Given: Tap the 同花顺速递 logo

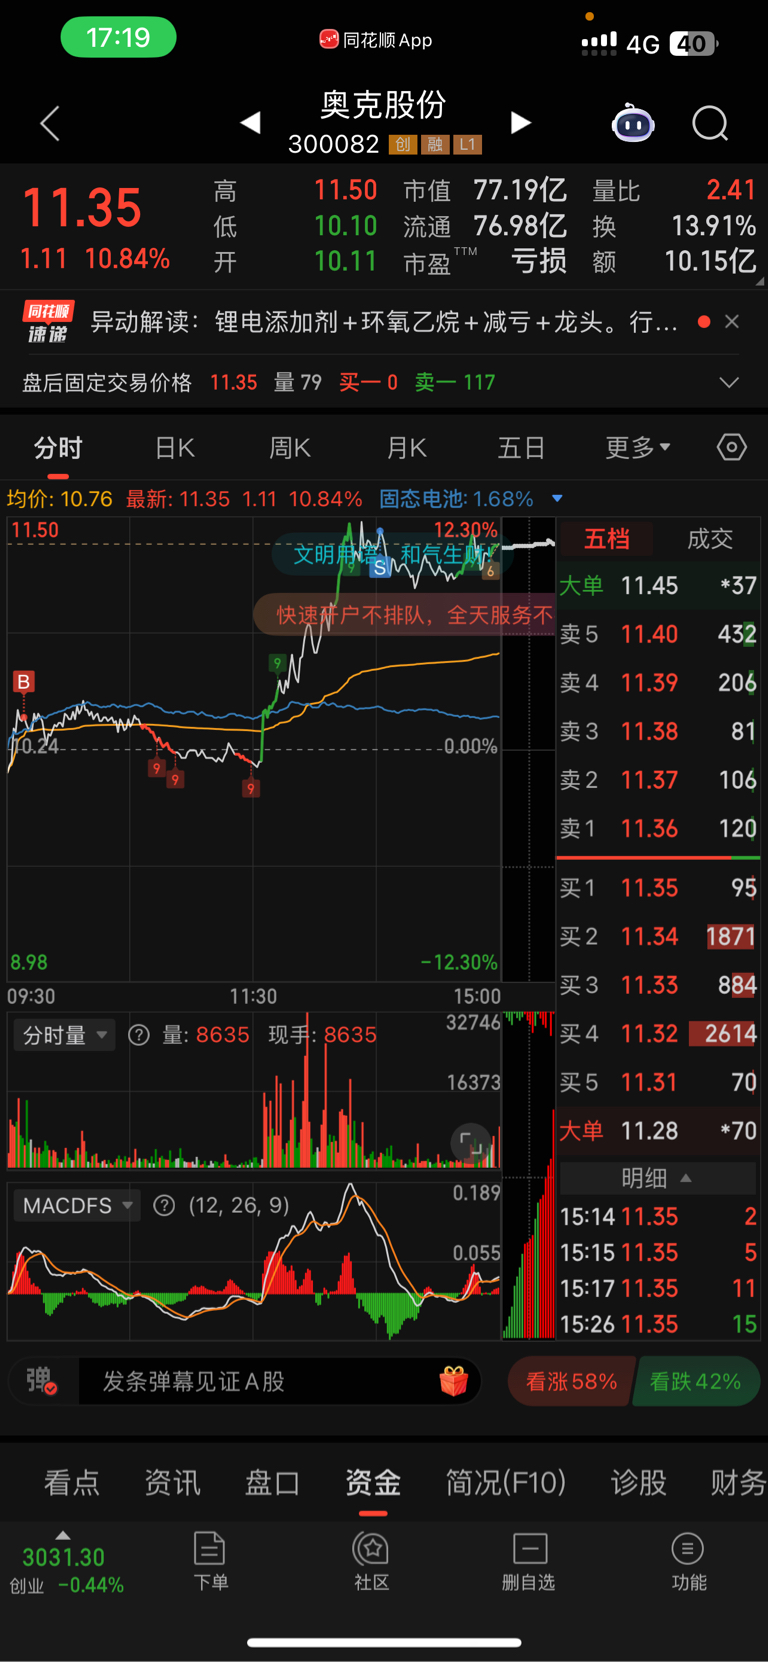Looking at the screenshot, I should 48,322.
